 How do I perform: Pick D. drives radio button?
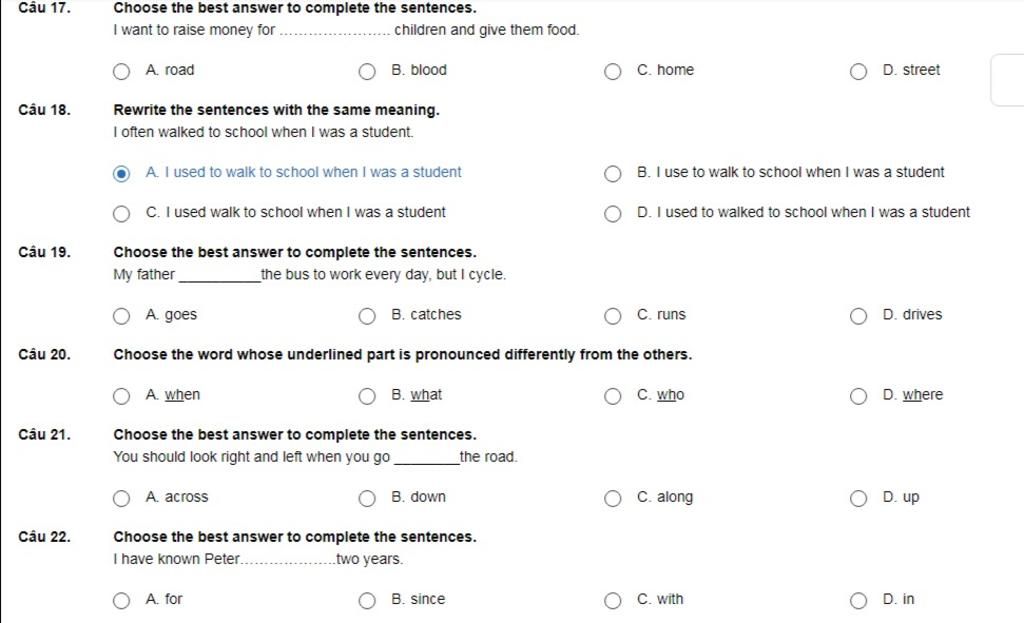858,316
